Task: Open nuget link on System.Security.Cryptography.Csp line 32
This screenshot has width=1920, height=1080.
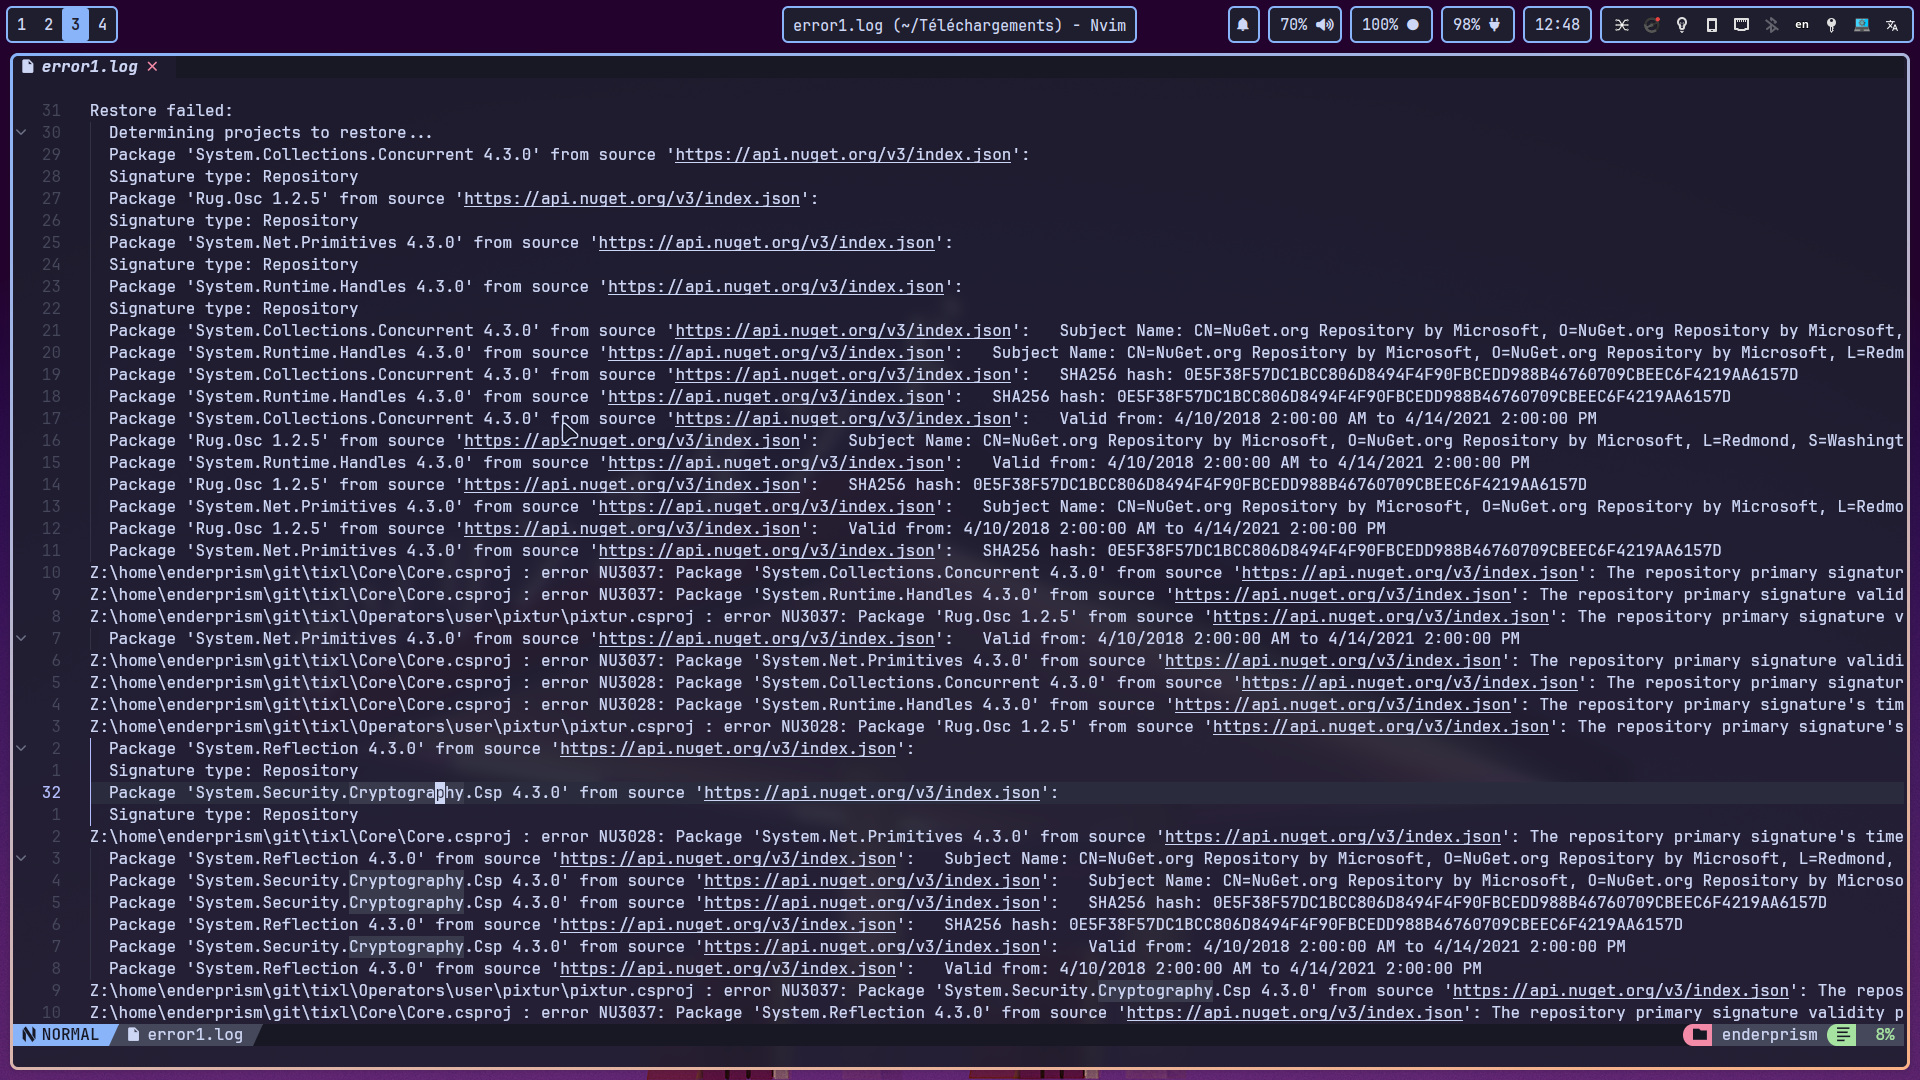Action: pos(871,793)
